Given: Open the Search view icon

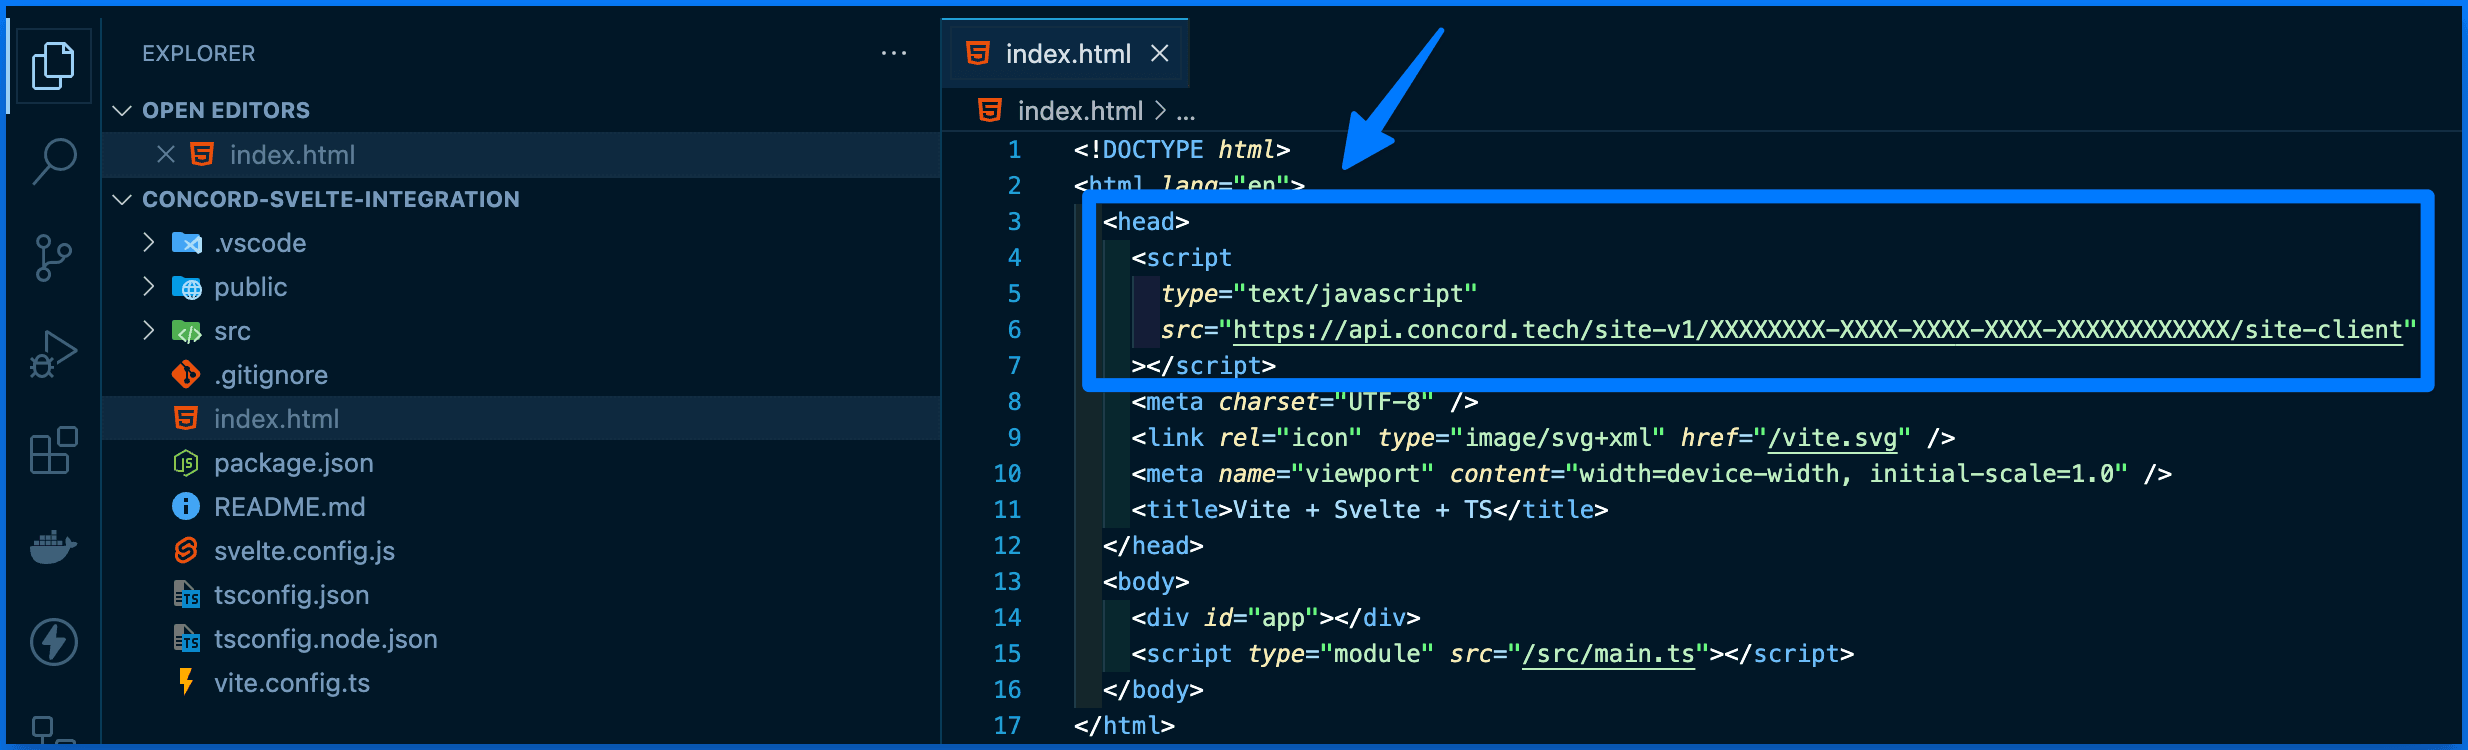Looking at the screenshot, I should (x=54, y=160).
